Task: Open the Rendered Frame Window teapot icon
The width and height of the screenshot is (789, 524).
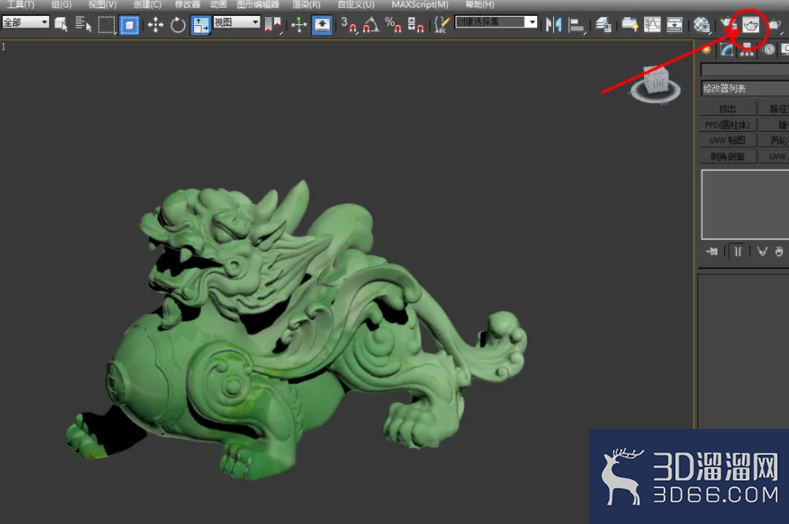Action: 751,25
